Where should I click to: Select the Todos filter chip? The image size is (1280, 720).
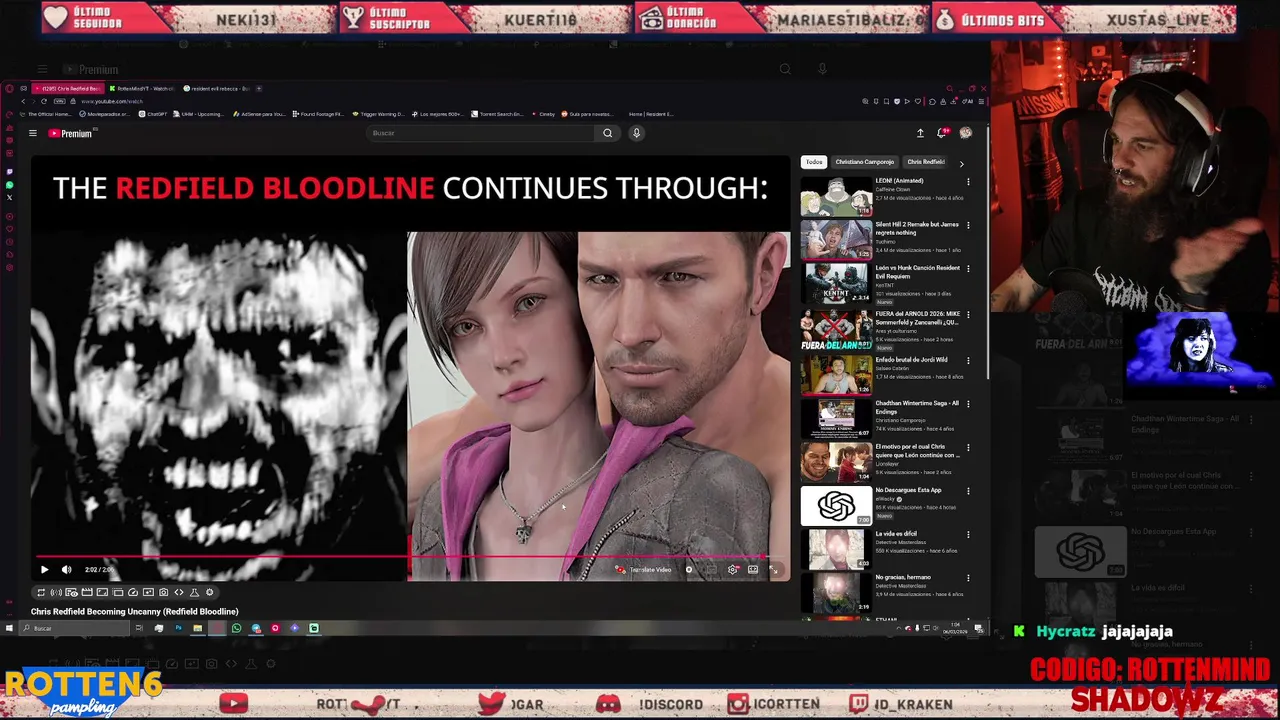click(814, 162)
